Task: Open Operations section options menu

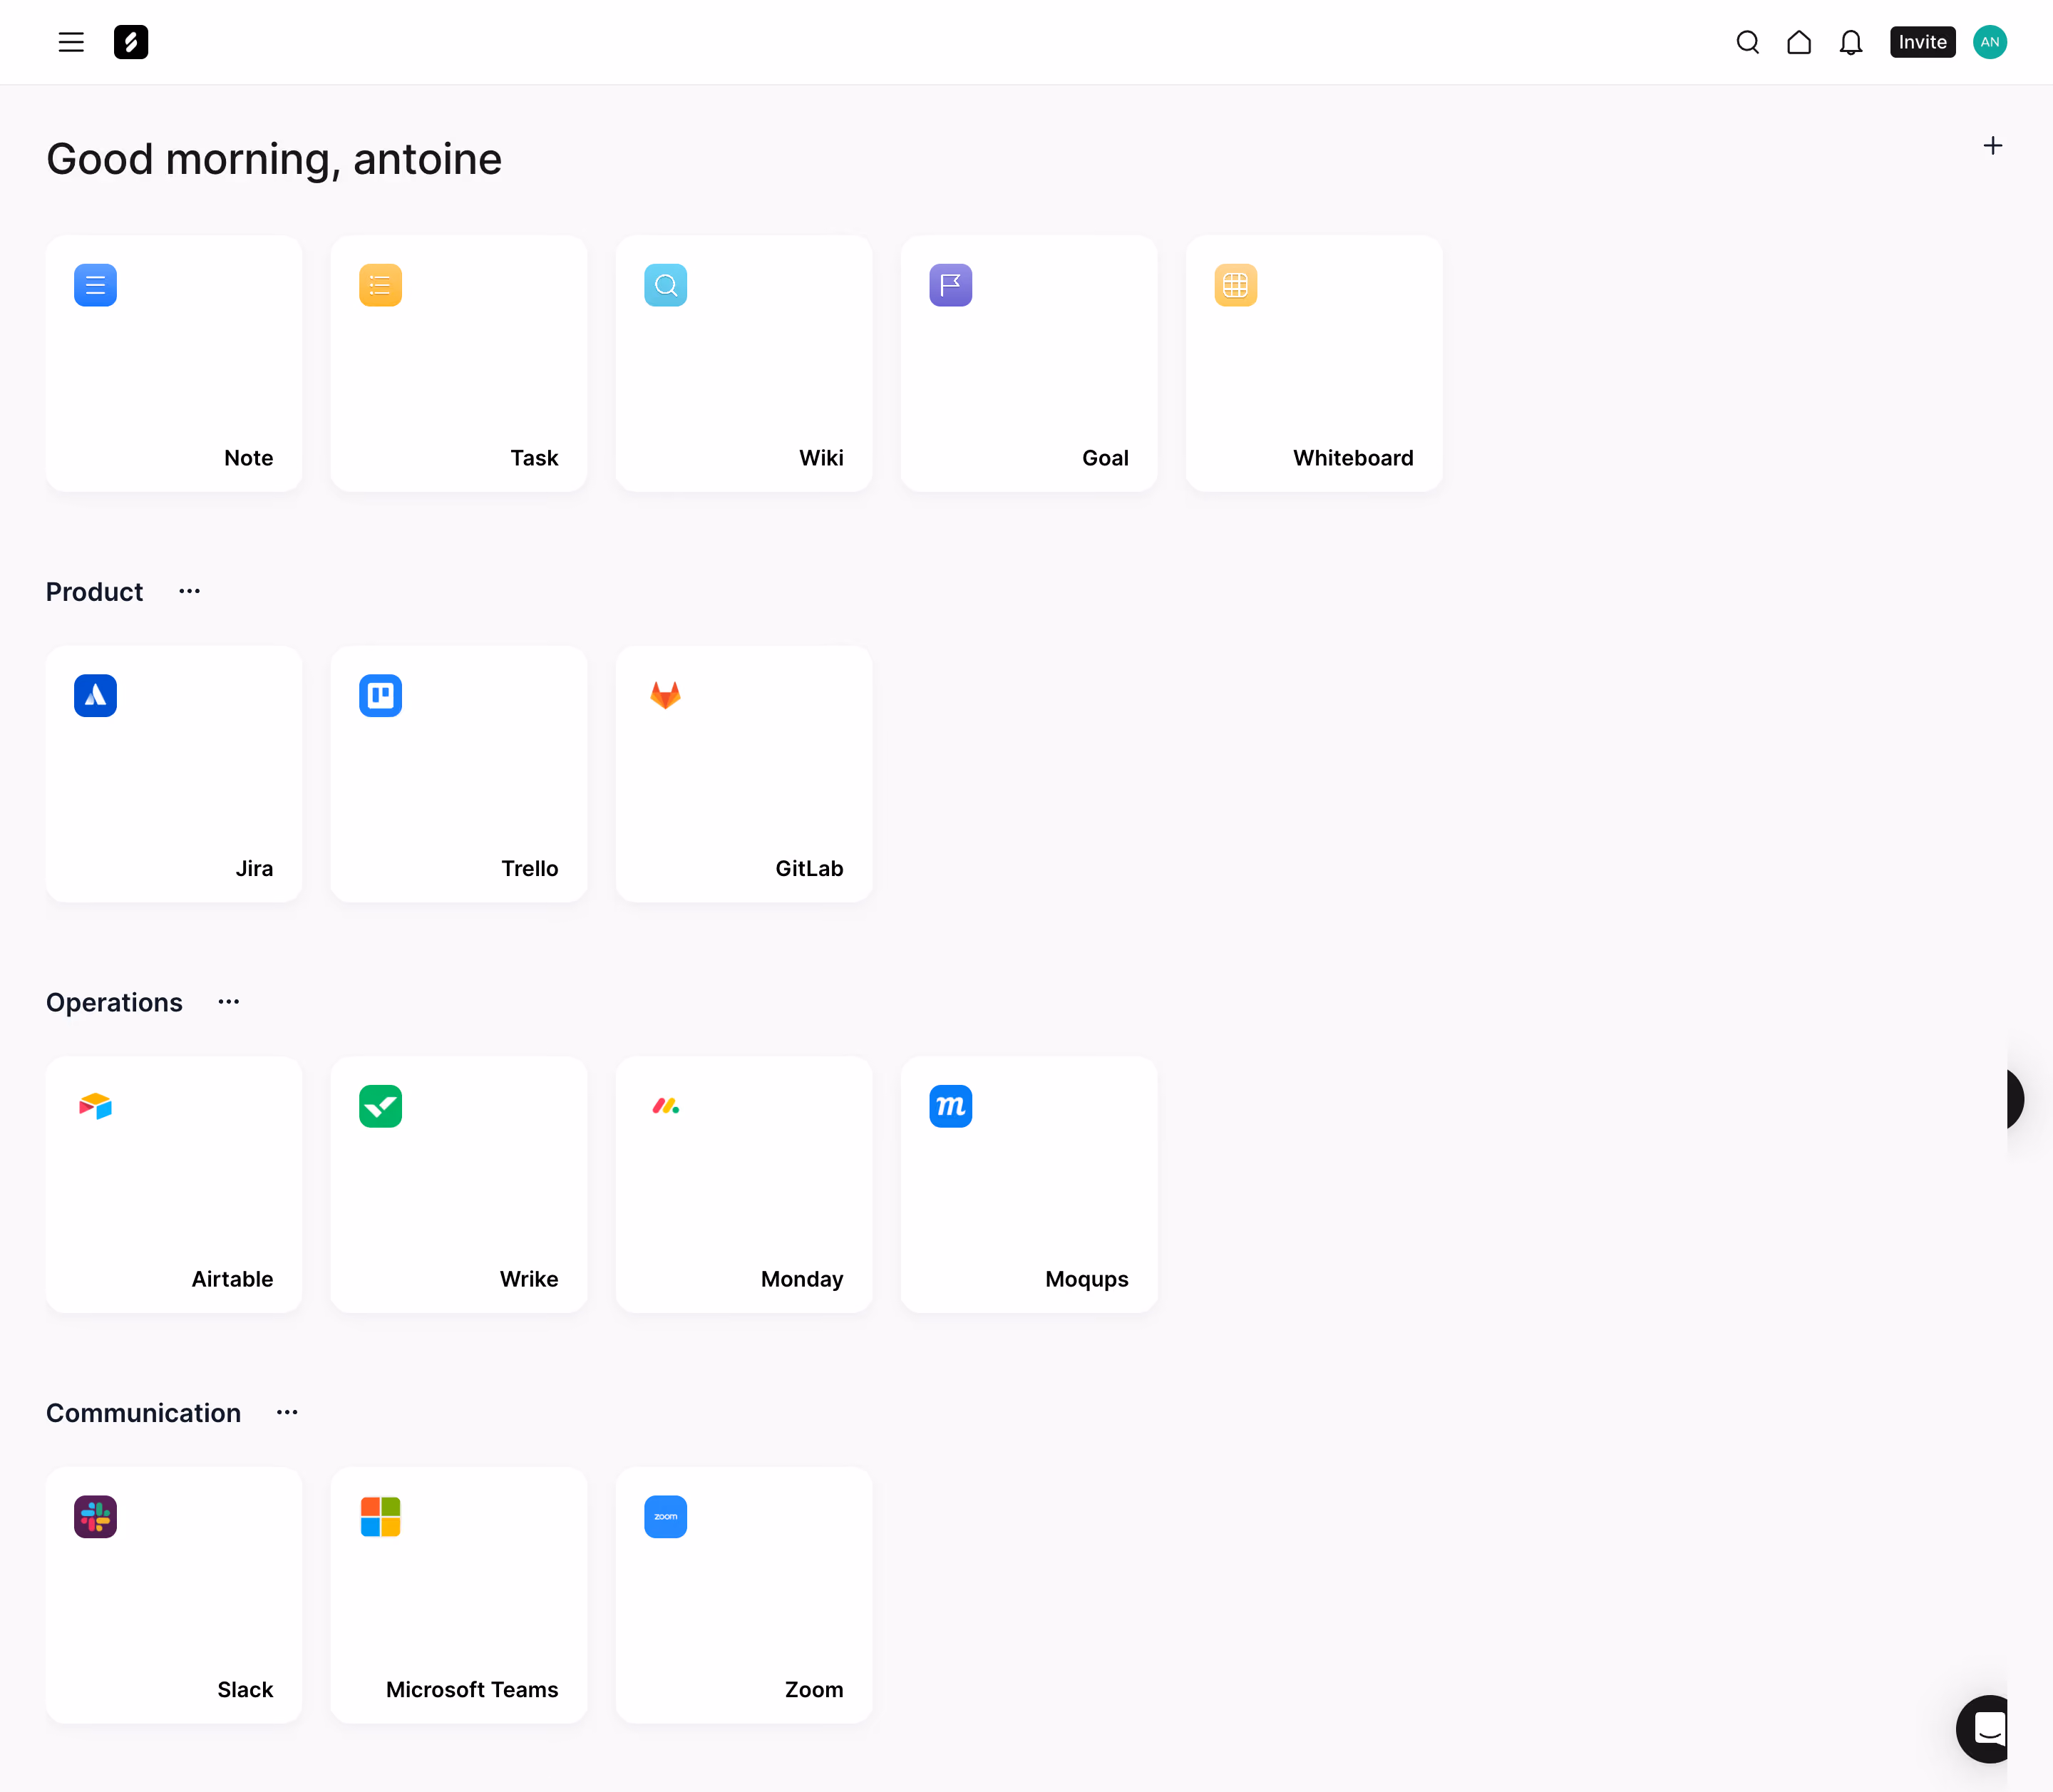Action: (228, 1002)
